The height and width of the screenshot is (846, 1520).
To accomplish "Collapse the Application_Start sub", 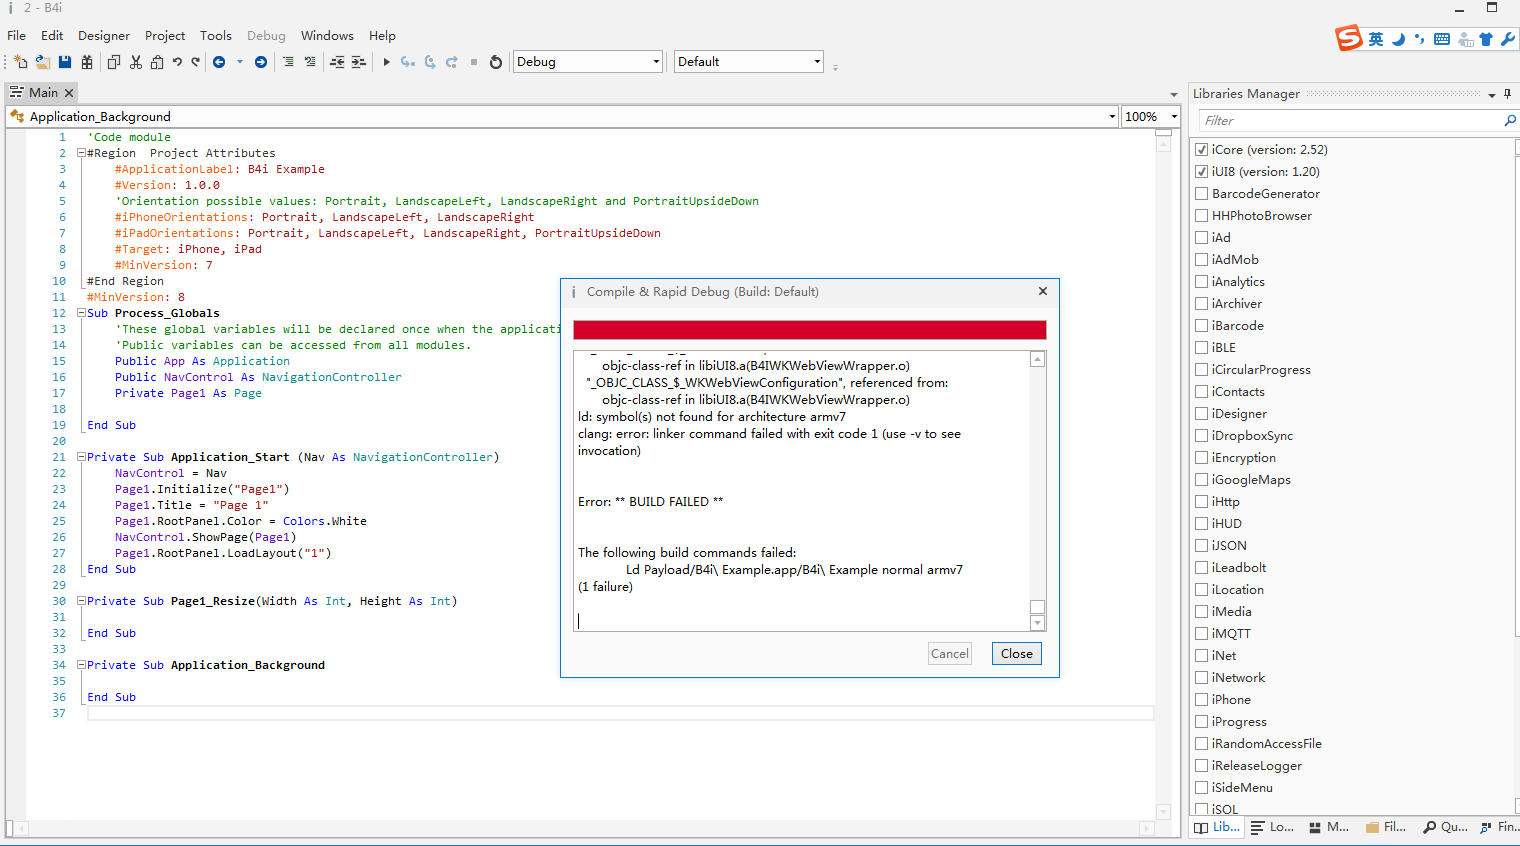I will (81, 458).
